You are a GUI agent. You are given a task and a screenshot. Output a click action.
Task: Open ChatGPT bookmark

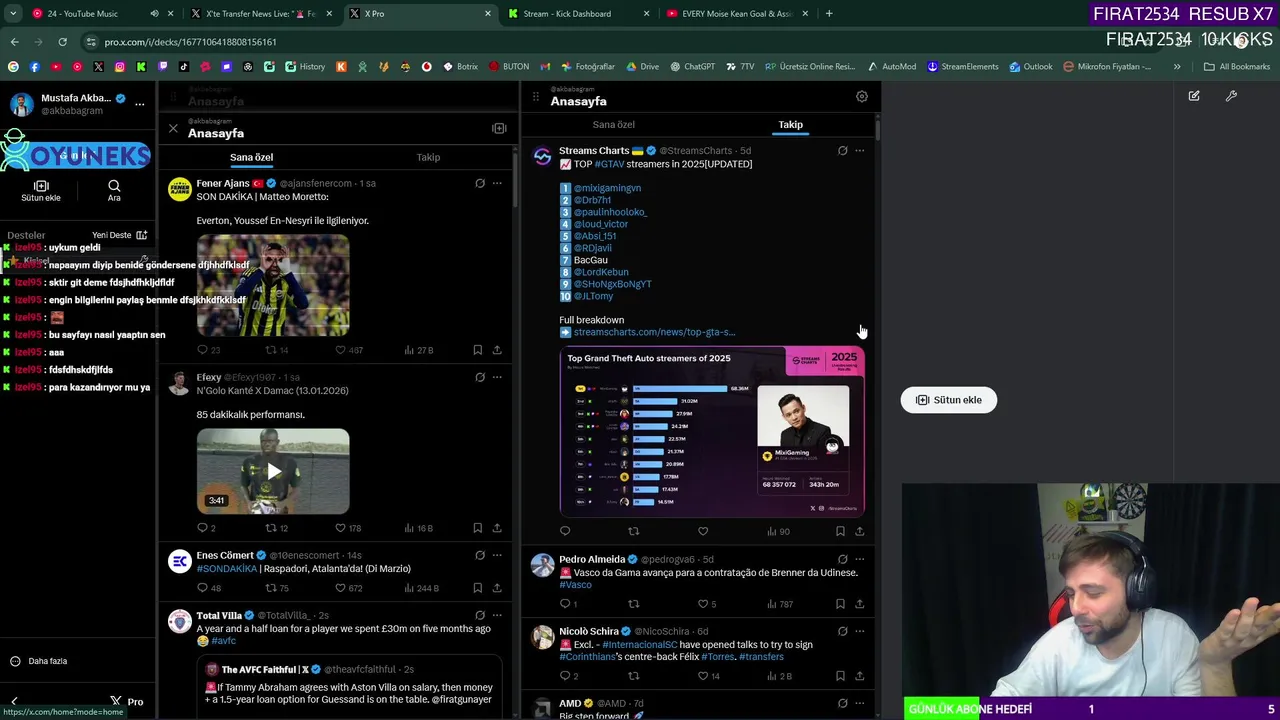[x=692, y=67]
